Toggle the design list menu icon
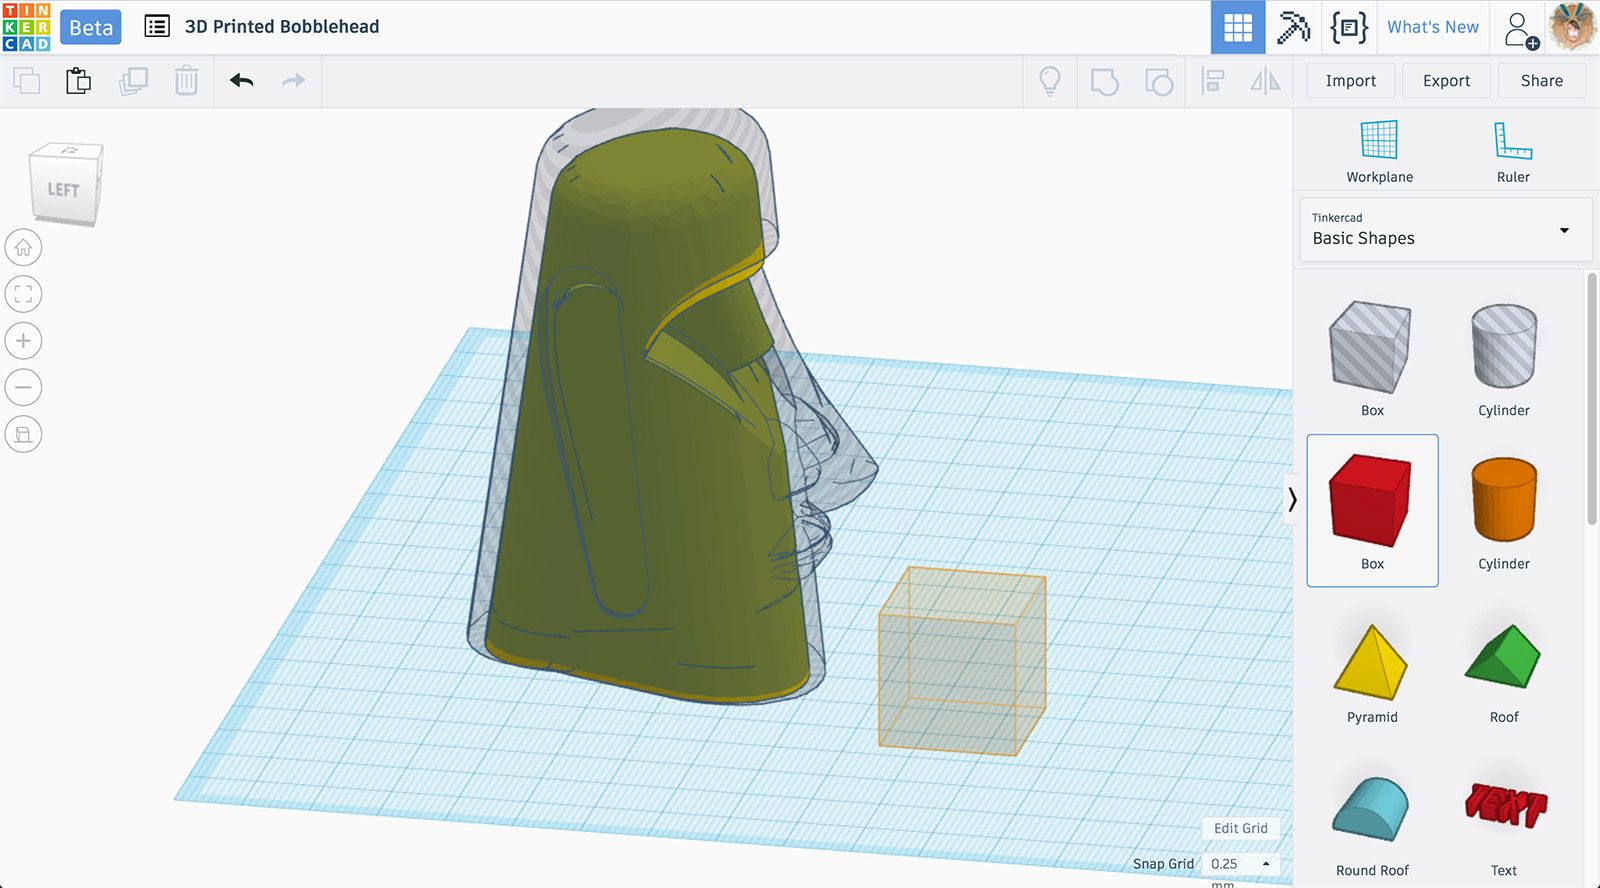1600x888 pixels. point(157,27)
